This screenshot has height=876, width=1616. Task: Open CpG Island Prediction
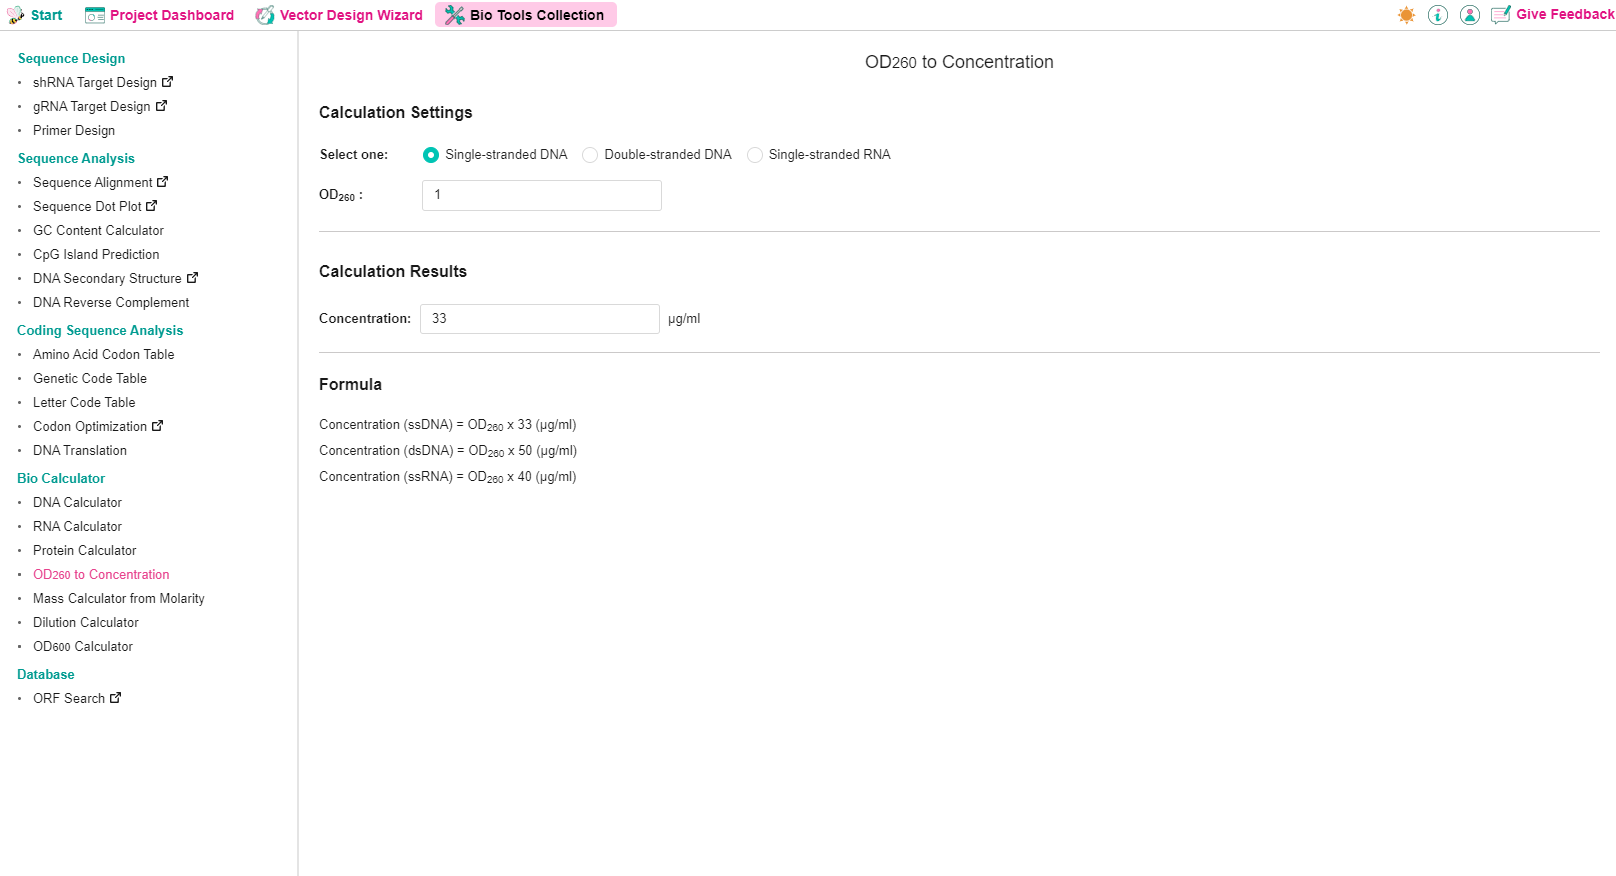[96, 254]
